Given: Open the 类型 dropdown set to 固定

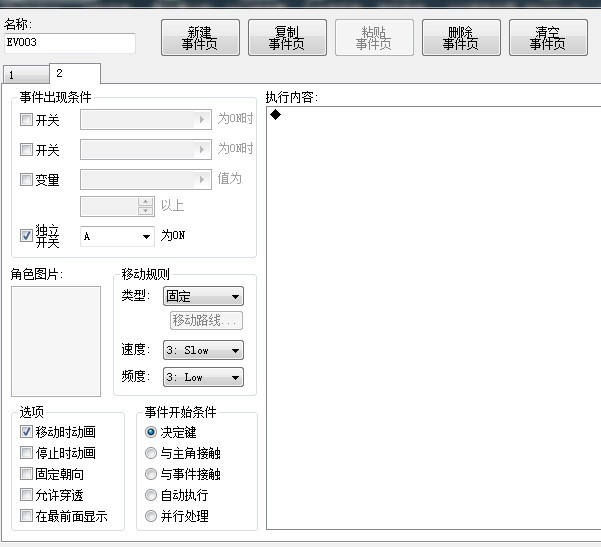Looking at the screenshot, I should click(203, 296).
